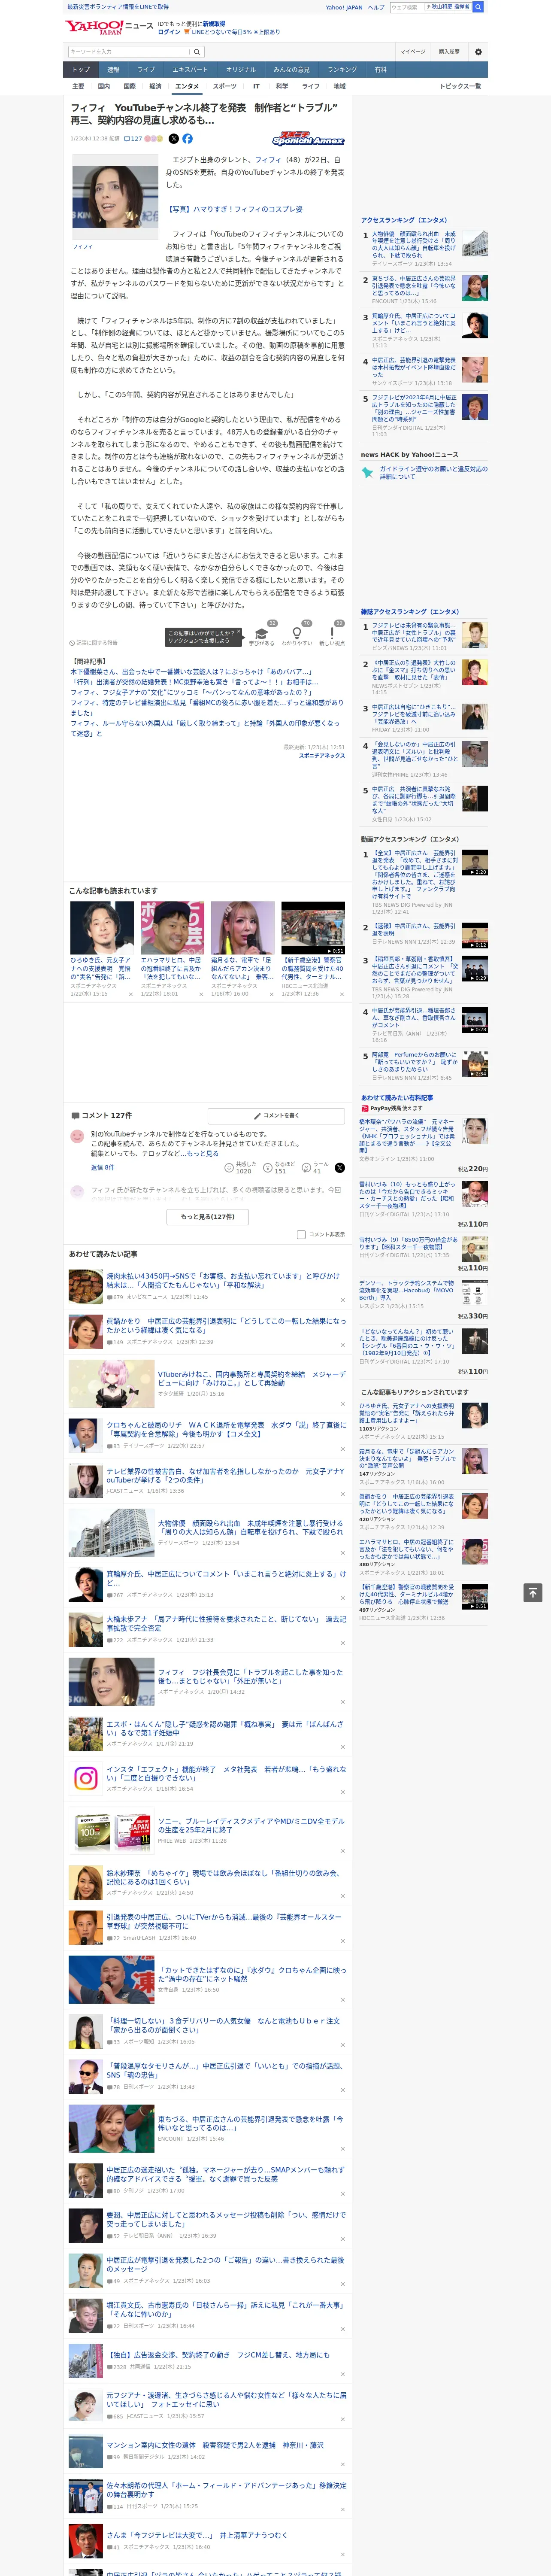The height and width of the screenshot is (2576, 551).
Task: Share the article on X
Action: point(174,139)
